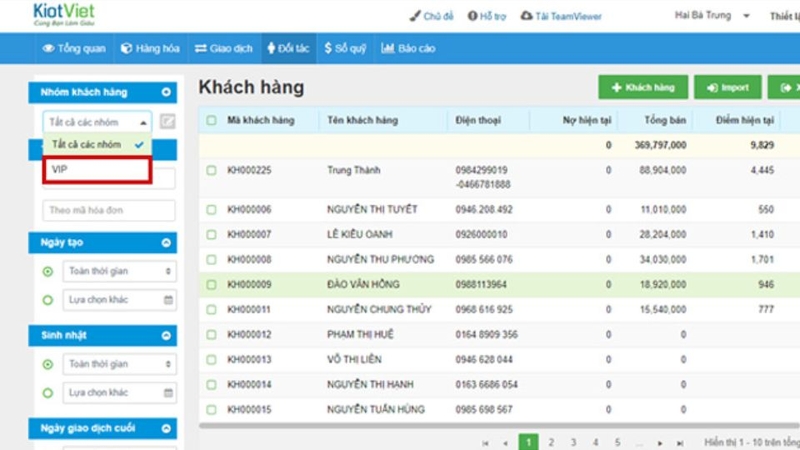Viewport: 800px width, 450px height.
Task: Tick checkbox for KH000007
Action: pos(211,235)
